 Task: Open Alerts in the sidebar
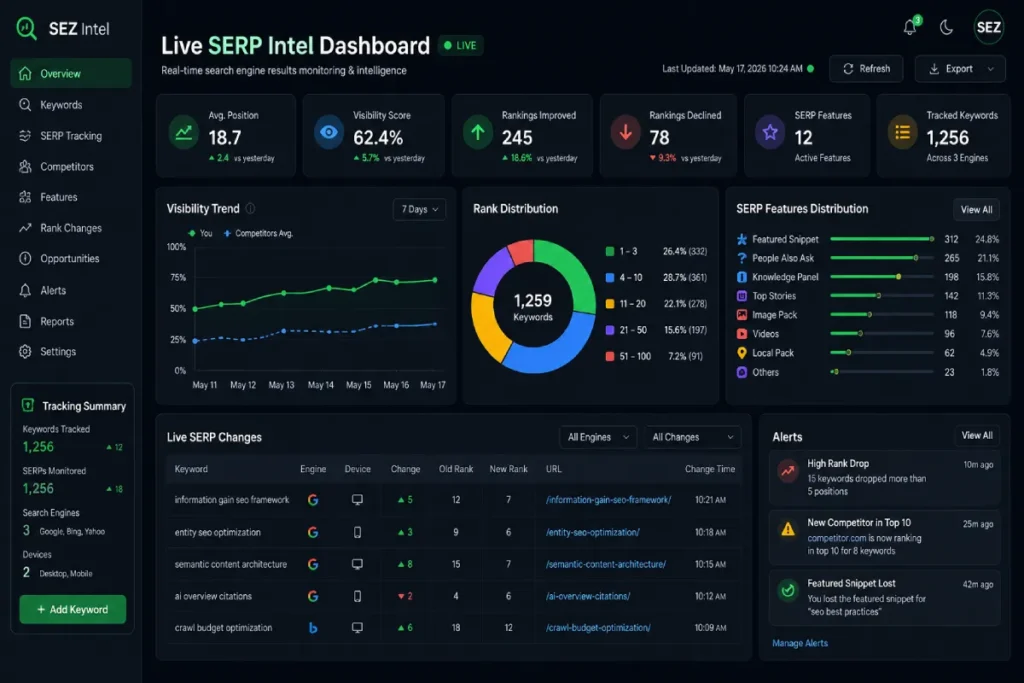(x=71, y=291)
